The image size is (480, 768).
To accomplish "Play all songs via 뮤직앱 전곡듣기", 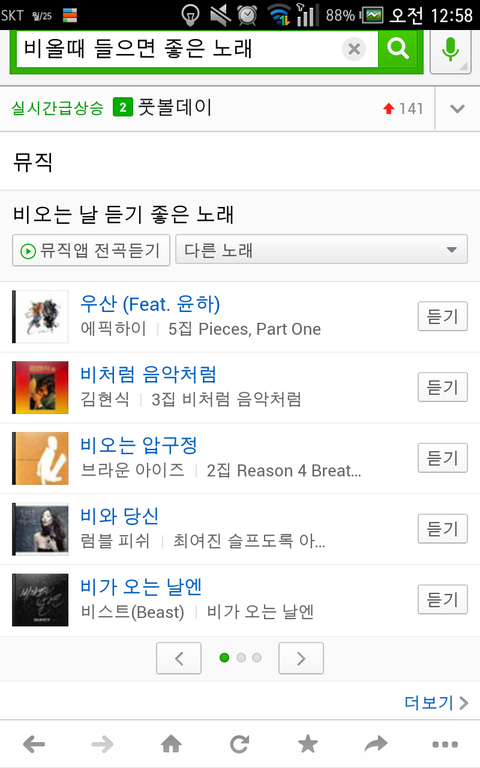I will coord(91,250).
